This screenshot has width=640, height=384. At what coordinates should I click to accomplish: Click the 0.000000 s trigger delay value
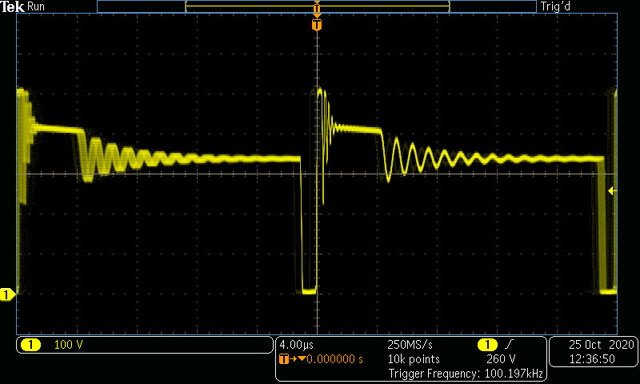(335, 359)
